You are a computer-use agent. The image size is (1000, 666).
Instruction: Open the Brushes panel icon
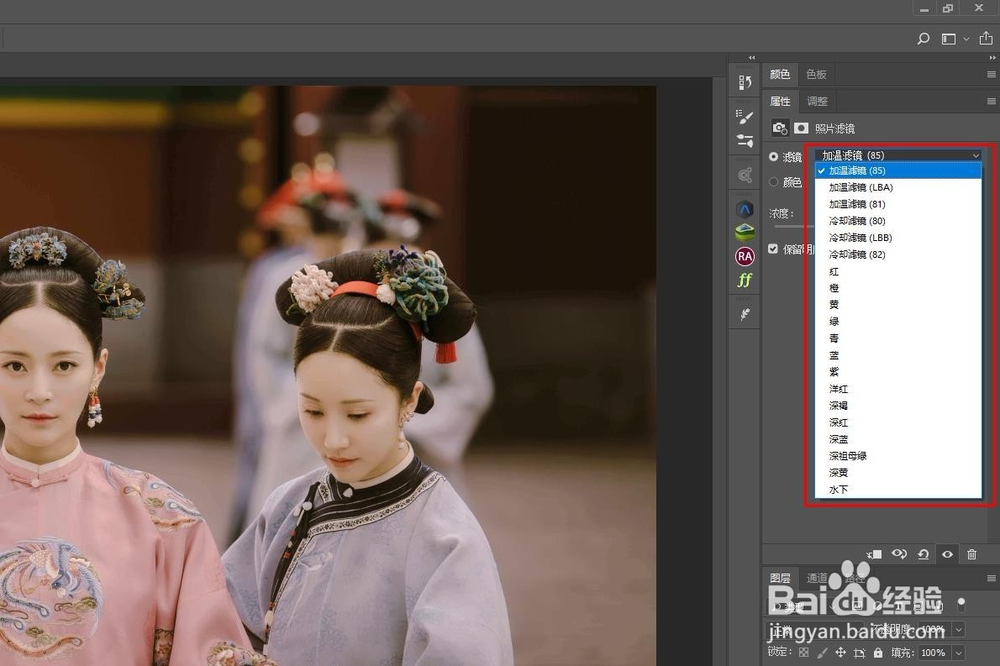tap(744, 116)
